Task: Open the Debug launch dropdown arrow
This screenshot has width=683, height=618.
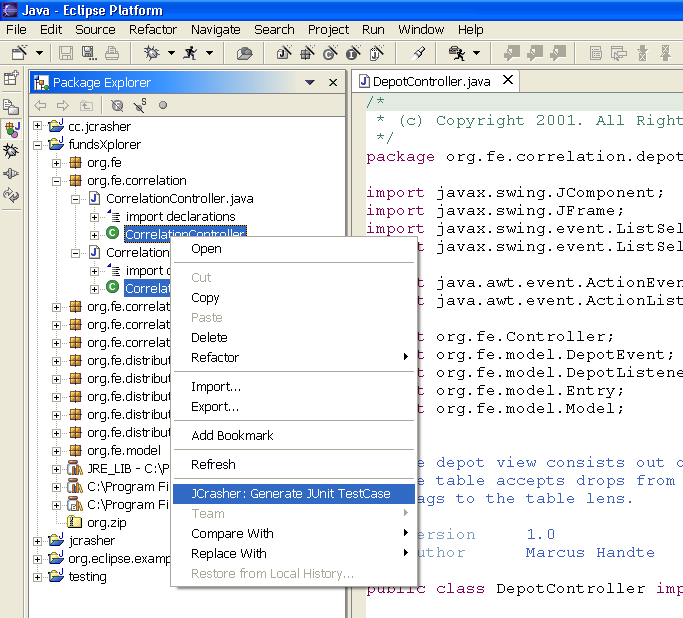Action: point(172,53)
